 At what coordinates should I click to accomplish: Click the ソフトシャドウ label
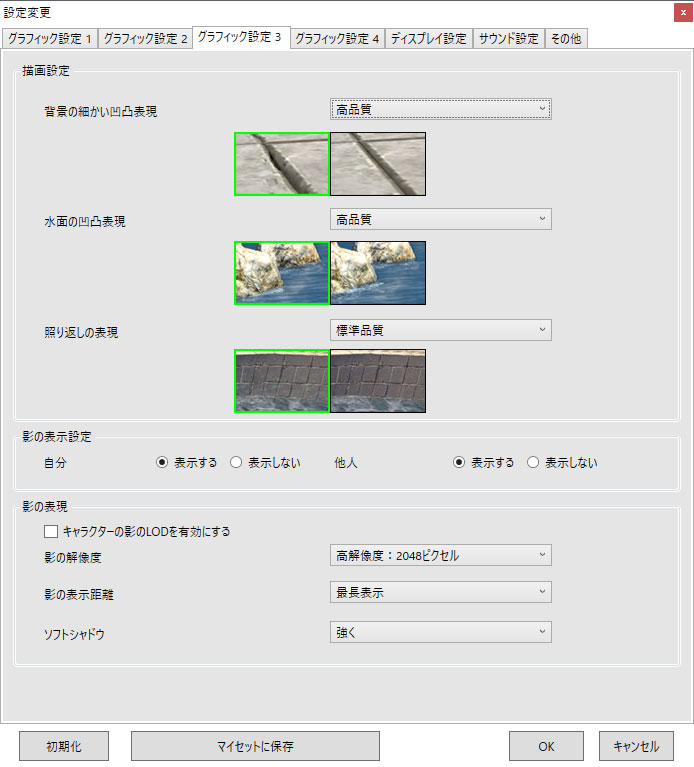pyautogui.click(x=74, y=634)
